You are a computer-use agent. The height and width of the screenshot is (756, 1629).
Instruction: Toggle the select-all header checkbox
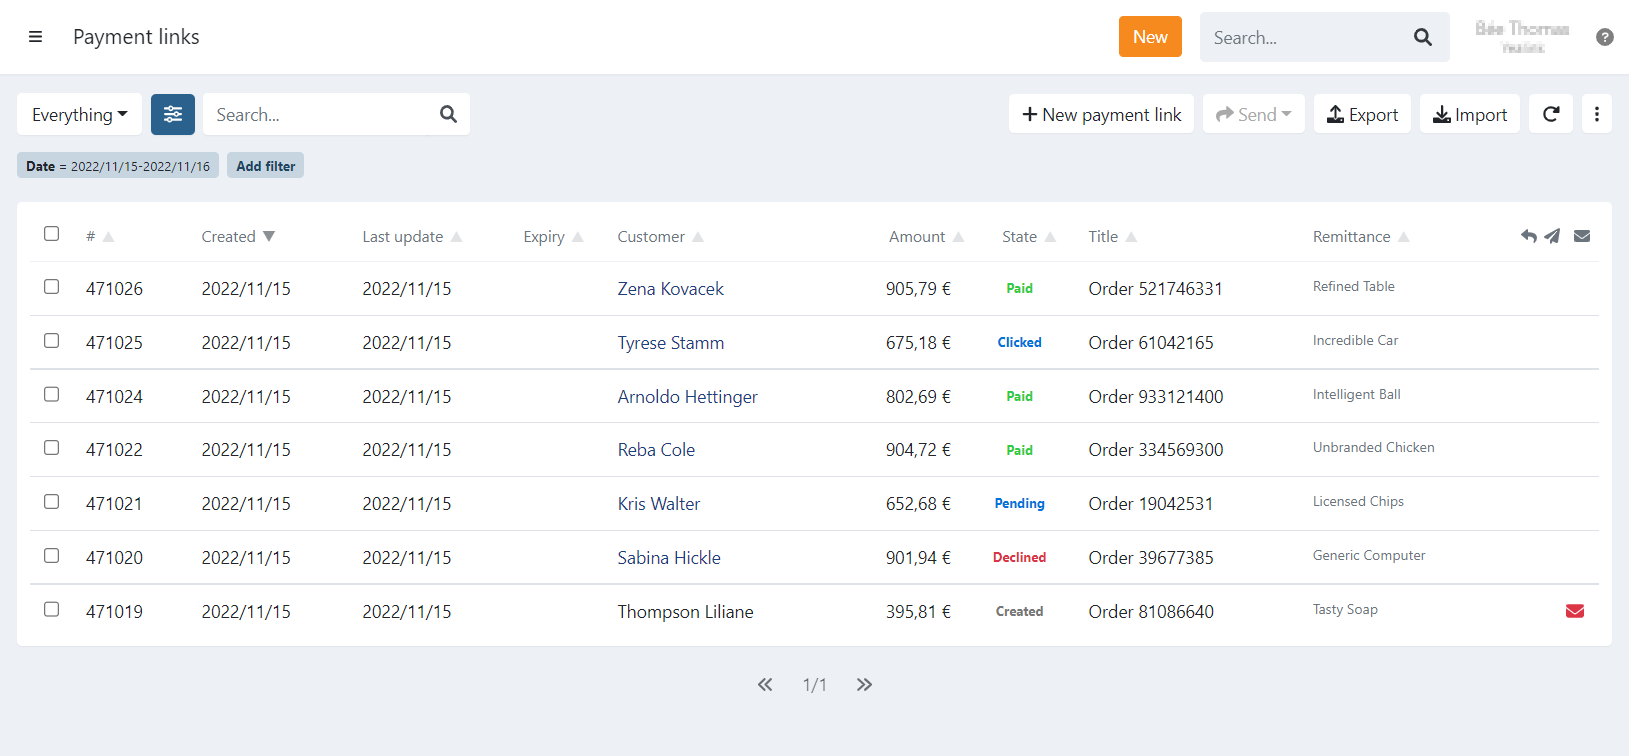tap(52, 234)
